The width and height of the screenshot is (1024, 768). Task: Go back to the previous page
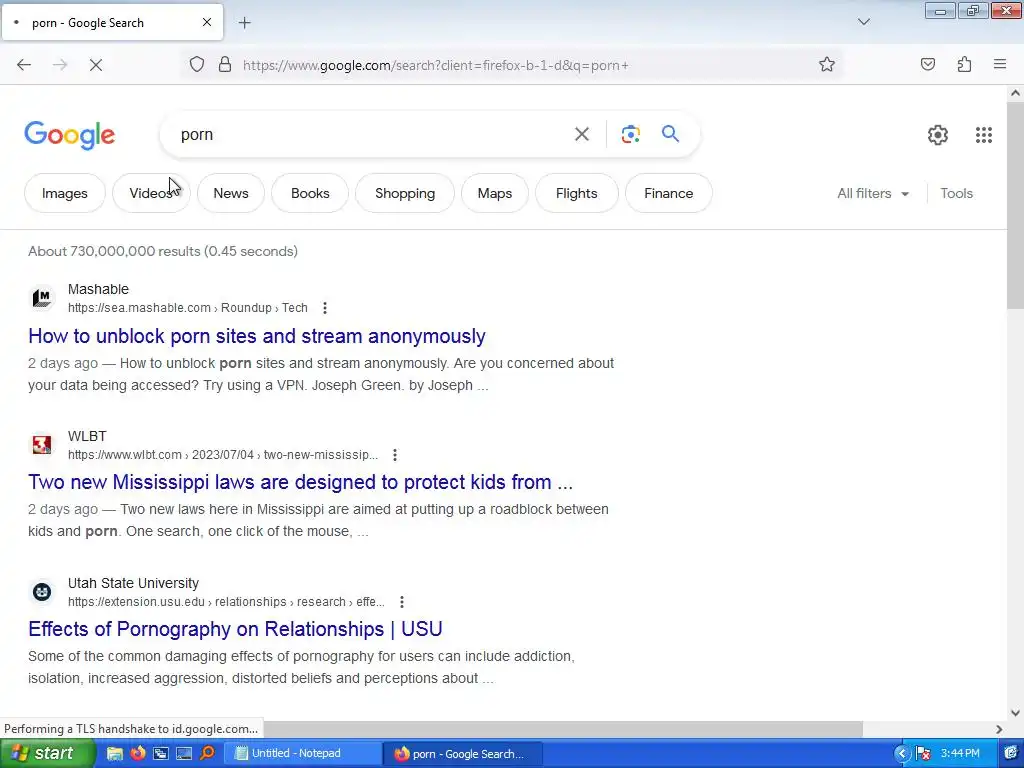point(24,65)
